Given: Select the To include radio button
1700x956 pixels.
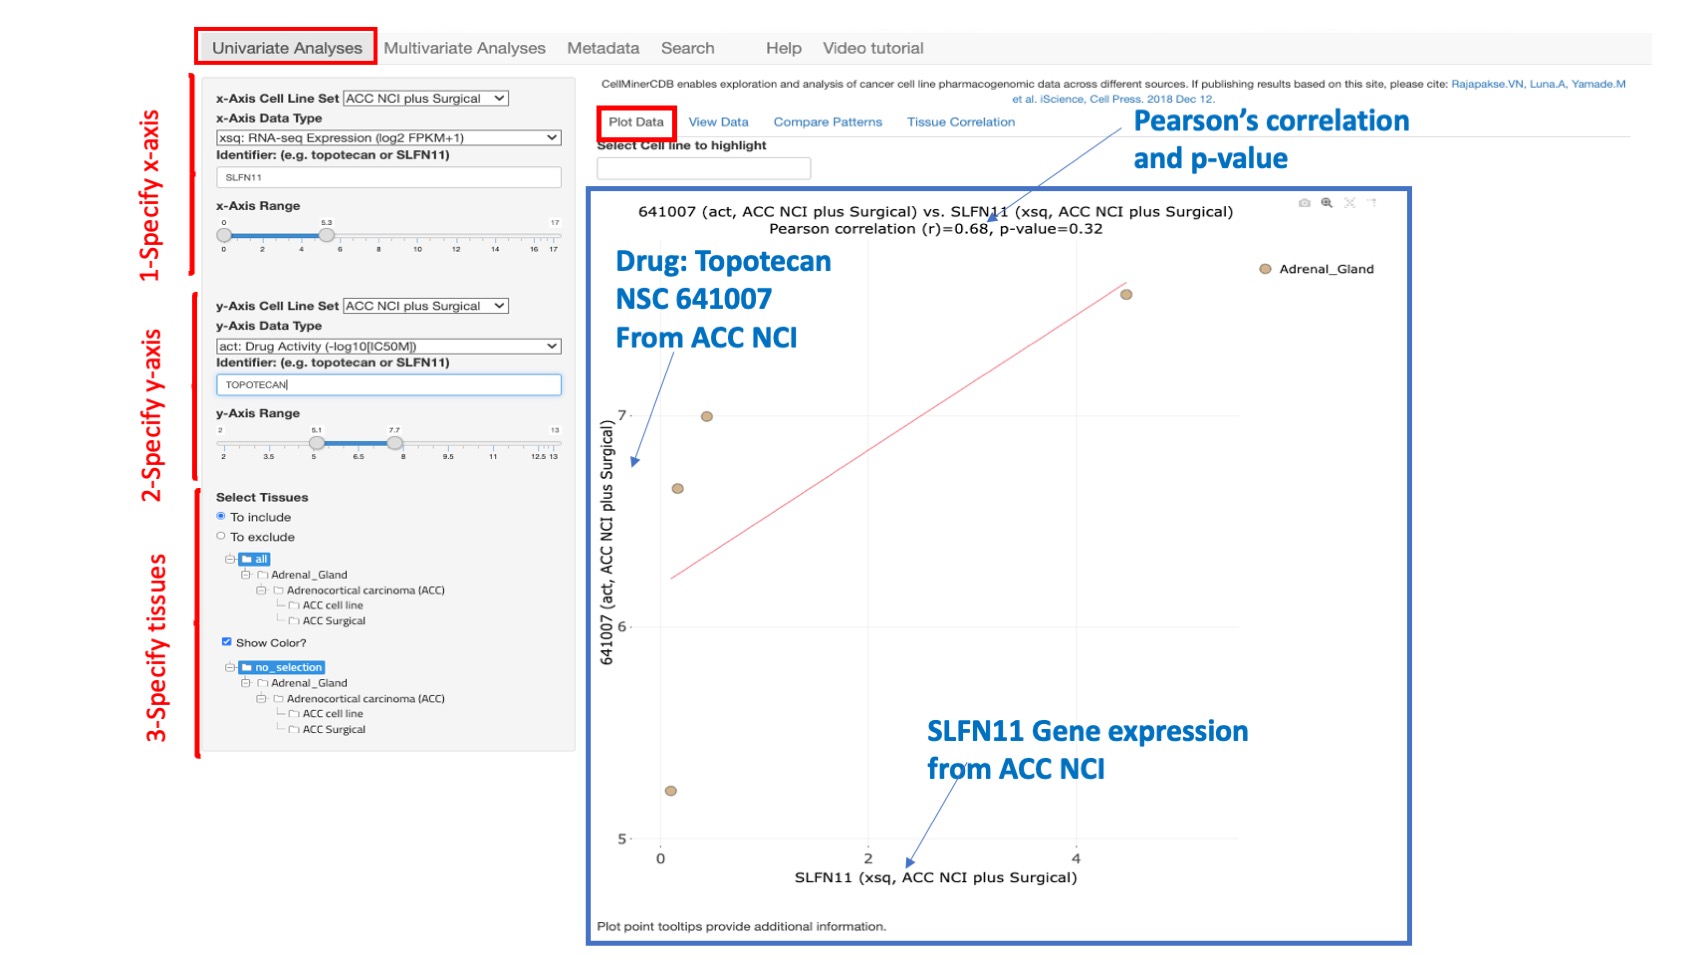Looking at the screenshot, I should coord(220,516).
